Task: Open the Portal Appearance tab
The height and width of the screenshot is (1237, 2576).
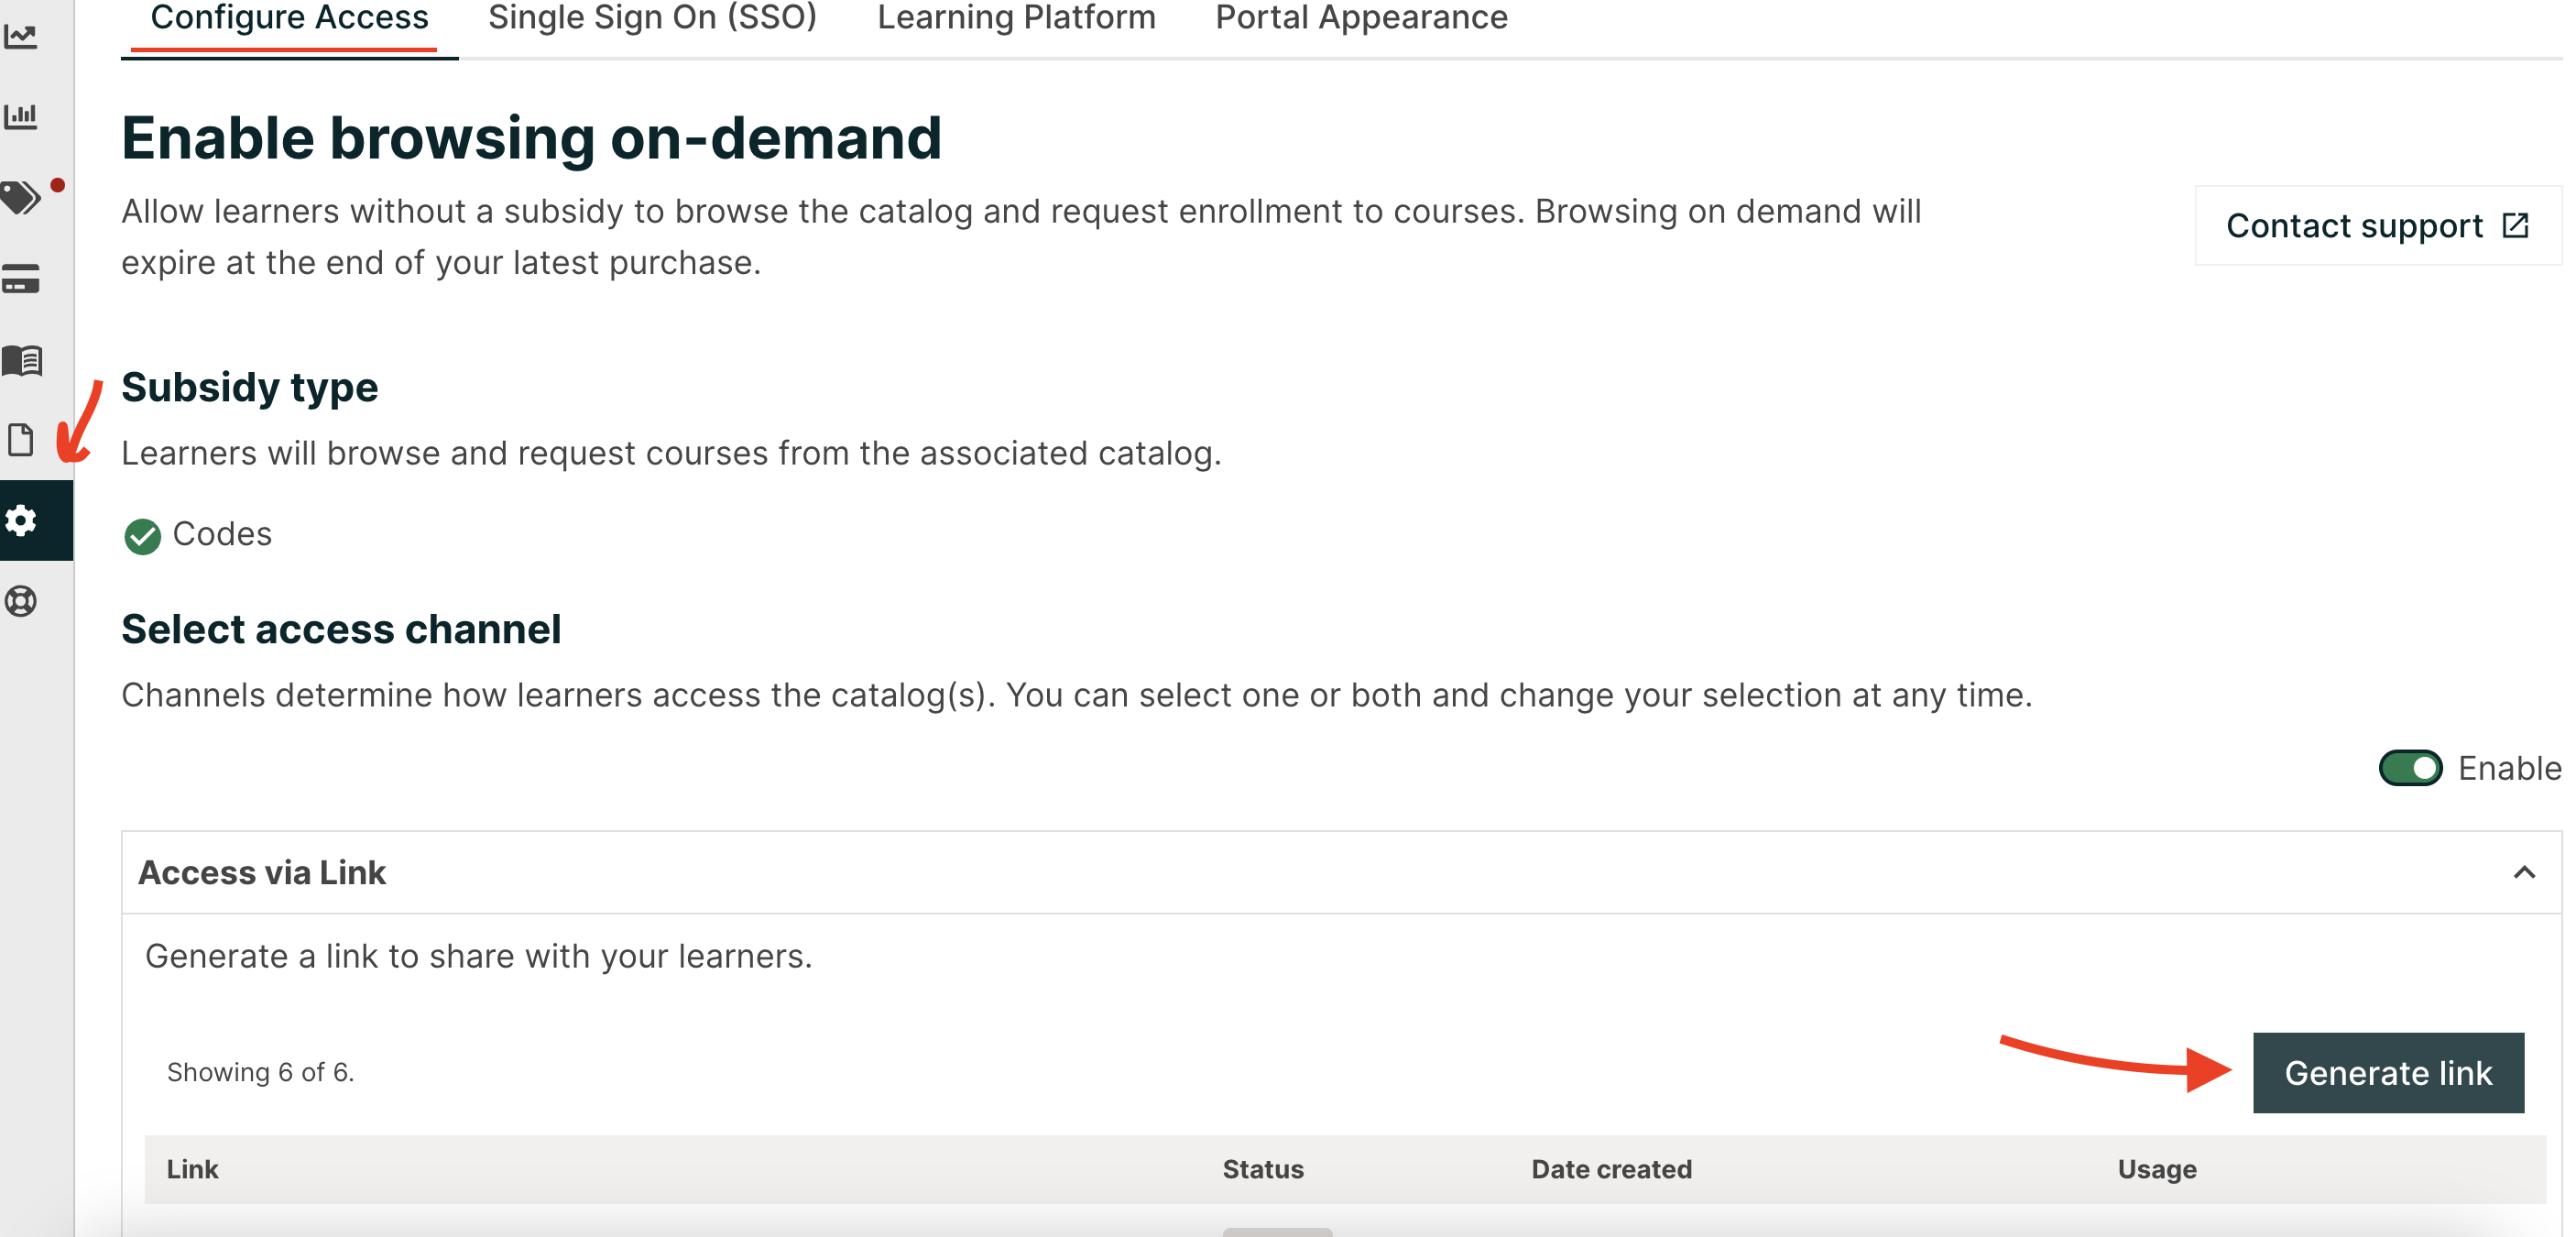Action: 1361,18
